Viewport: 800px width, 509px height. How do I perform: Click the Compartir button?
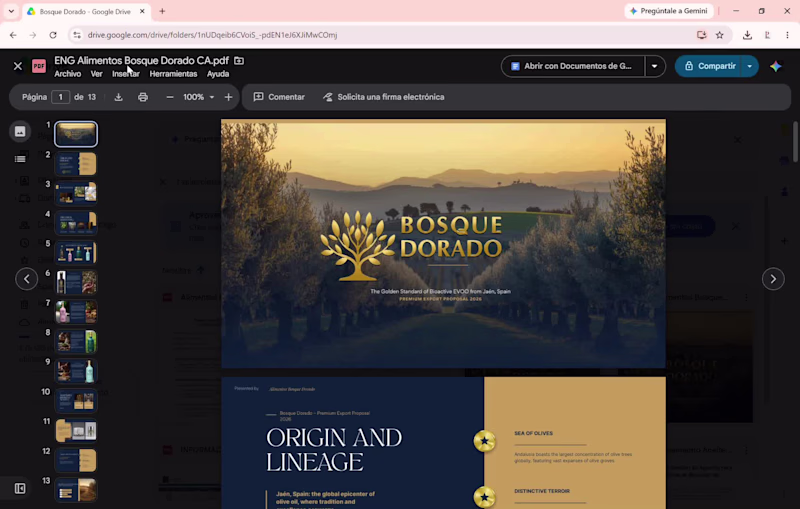point(710,66)
